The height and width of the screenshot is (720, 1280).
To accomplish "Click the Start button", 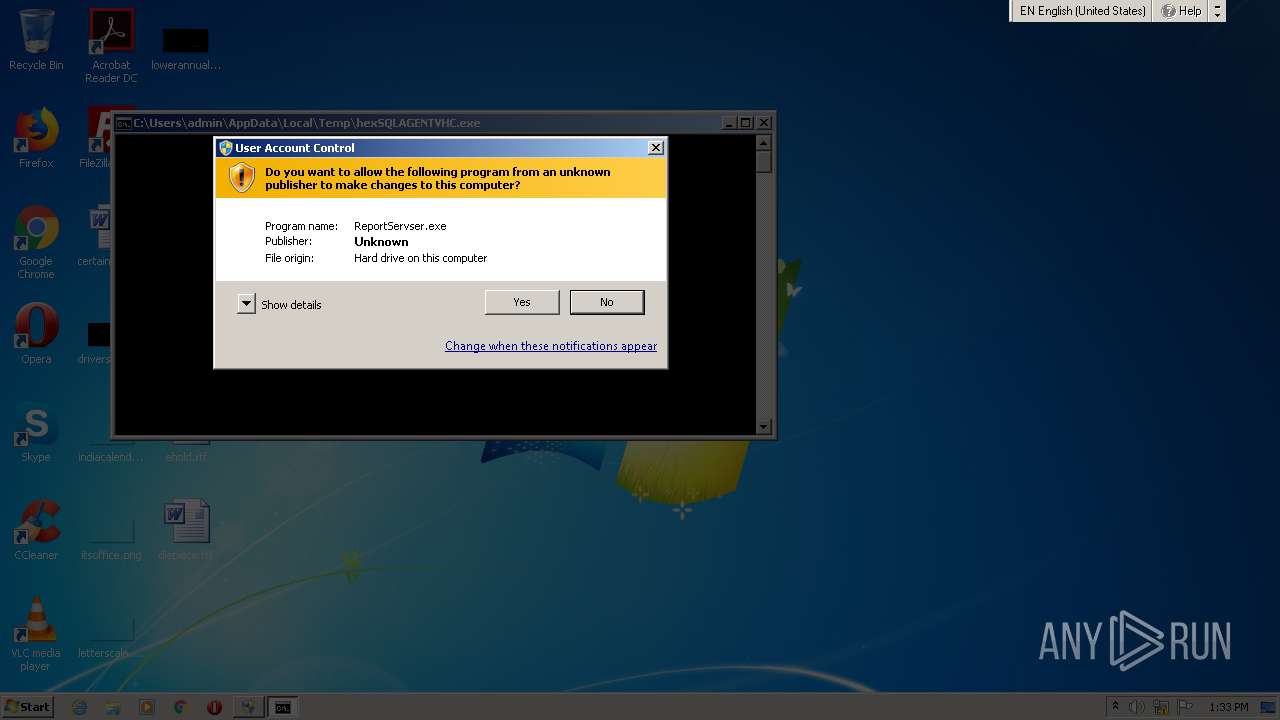I will [x=27, y=707].
